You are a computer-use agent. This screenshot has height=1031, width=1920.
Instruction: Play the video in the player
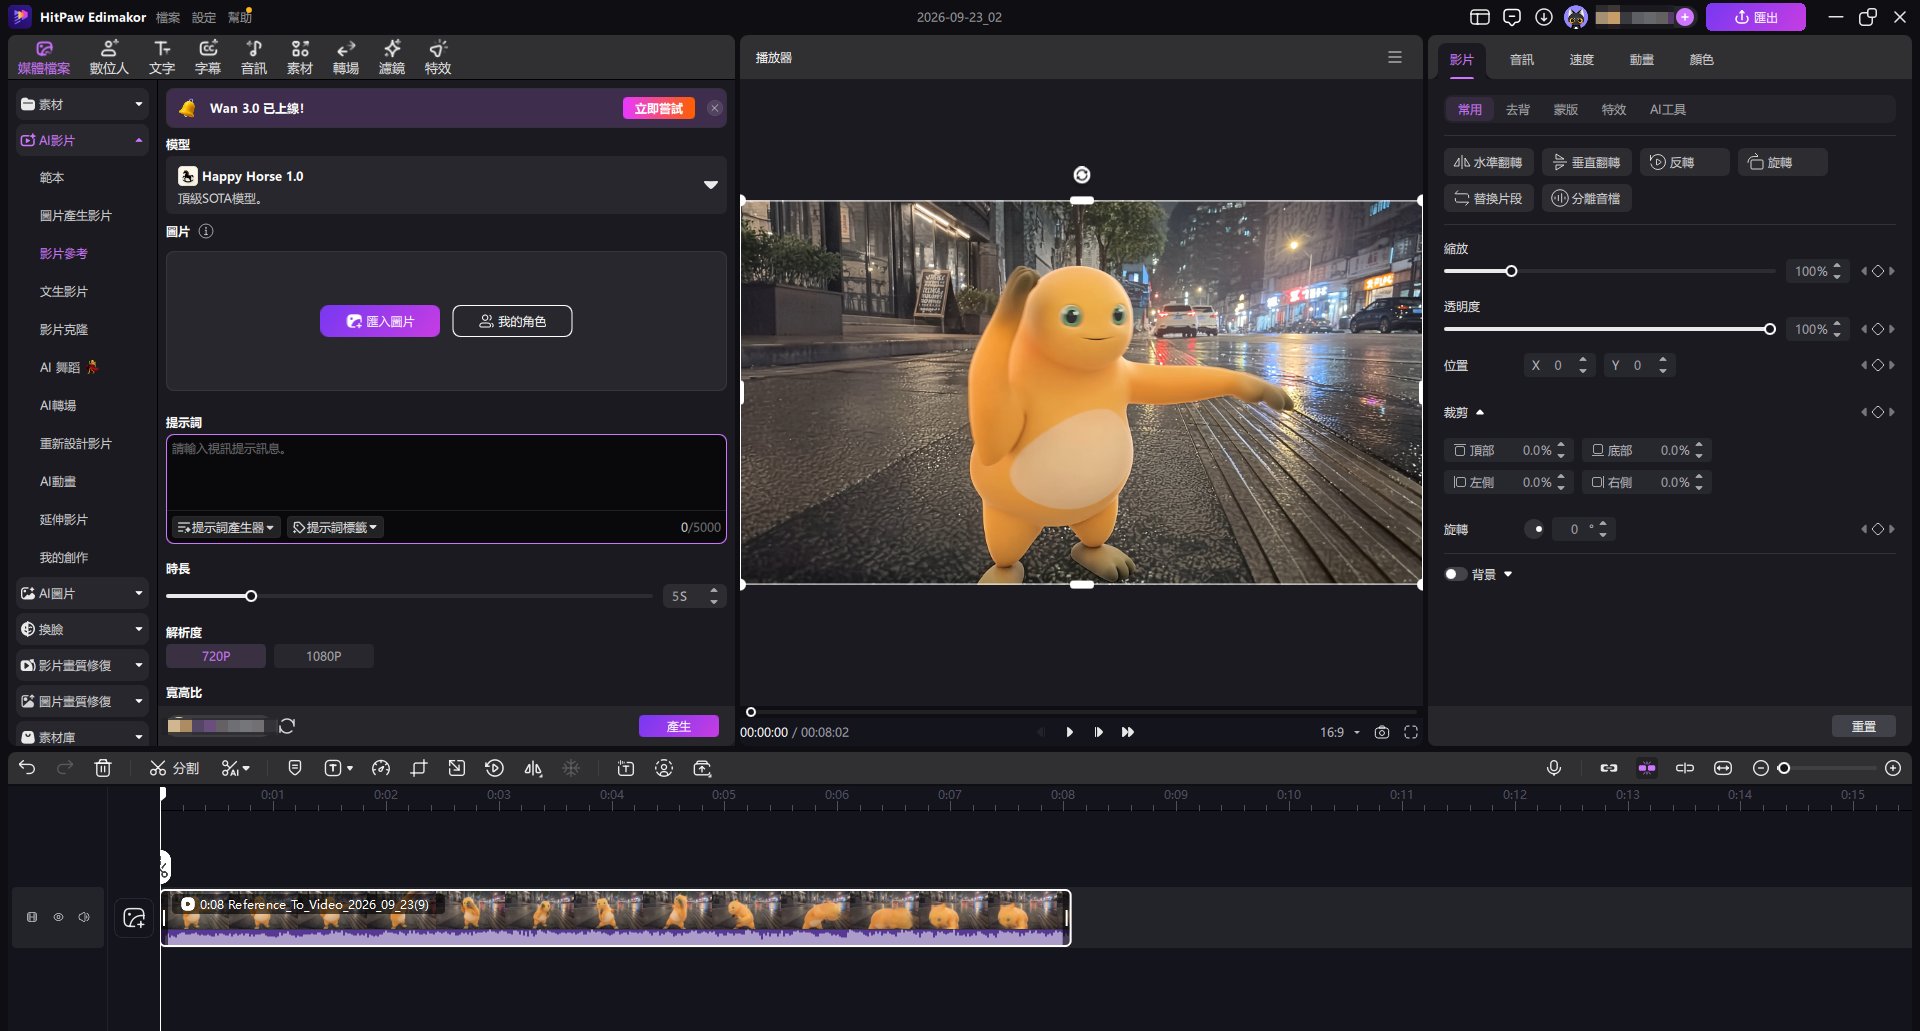(x=1070, y=732)
